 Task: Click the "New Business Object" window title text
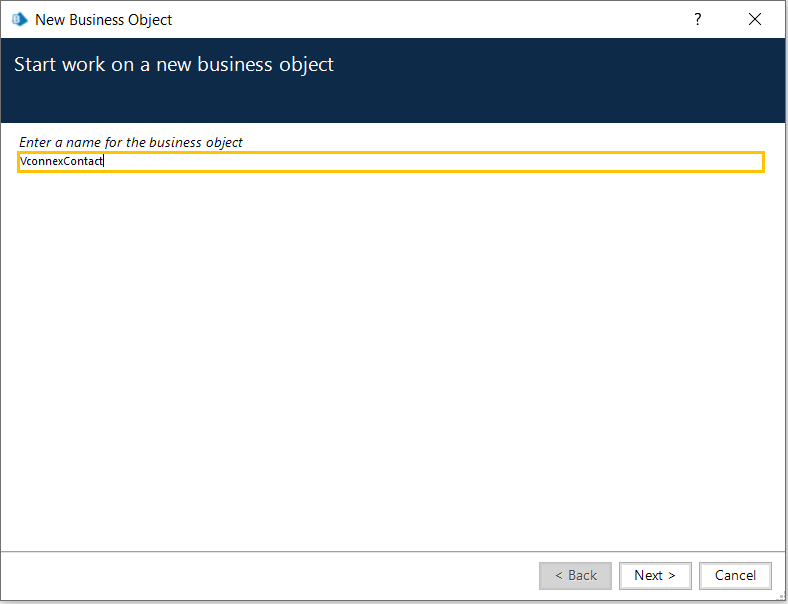click(x=103, y=19)
